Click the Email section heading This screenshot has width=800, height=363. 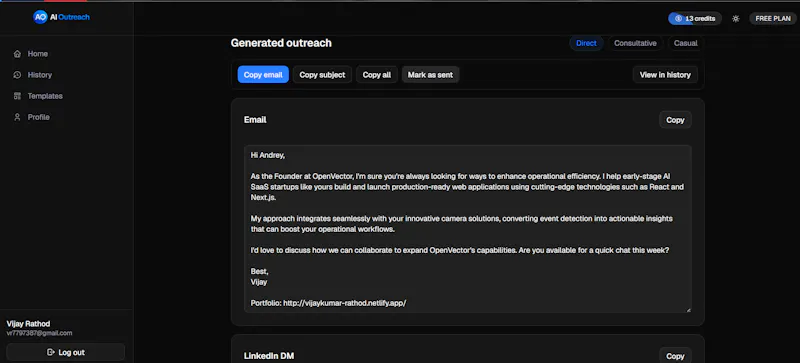255,119
